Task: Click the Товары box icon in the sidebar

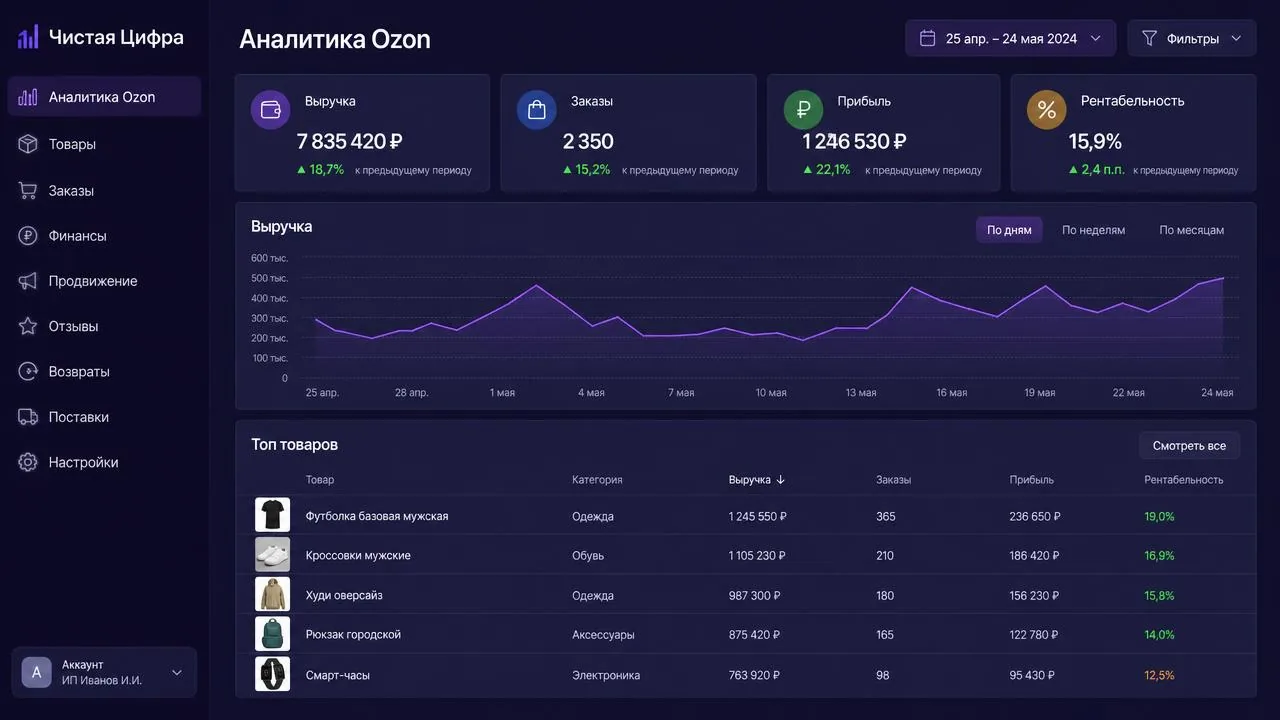Action: (x=28, y=144)
